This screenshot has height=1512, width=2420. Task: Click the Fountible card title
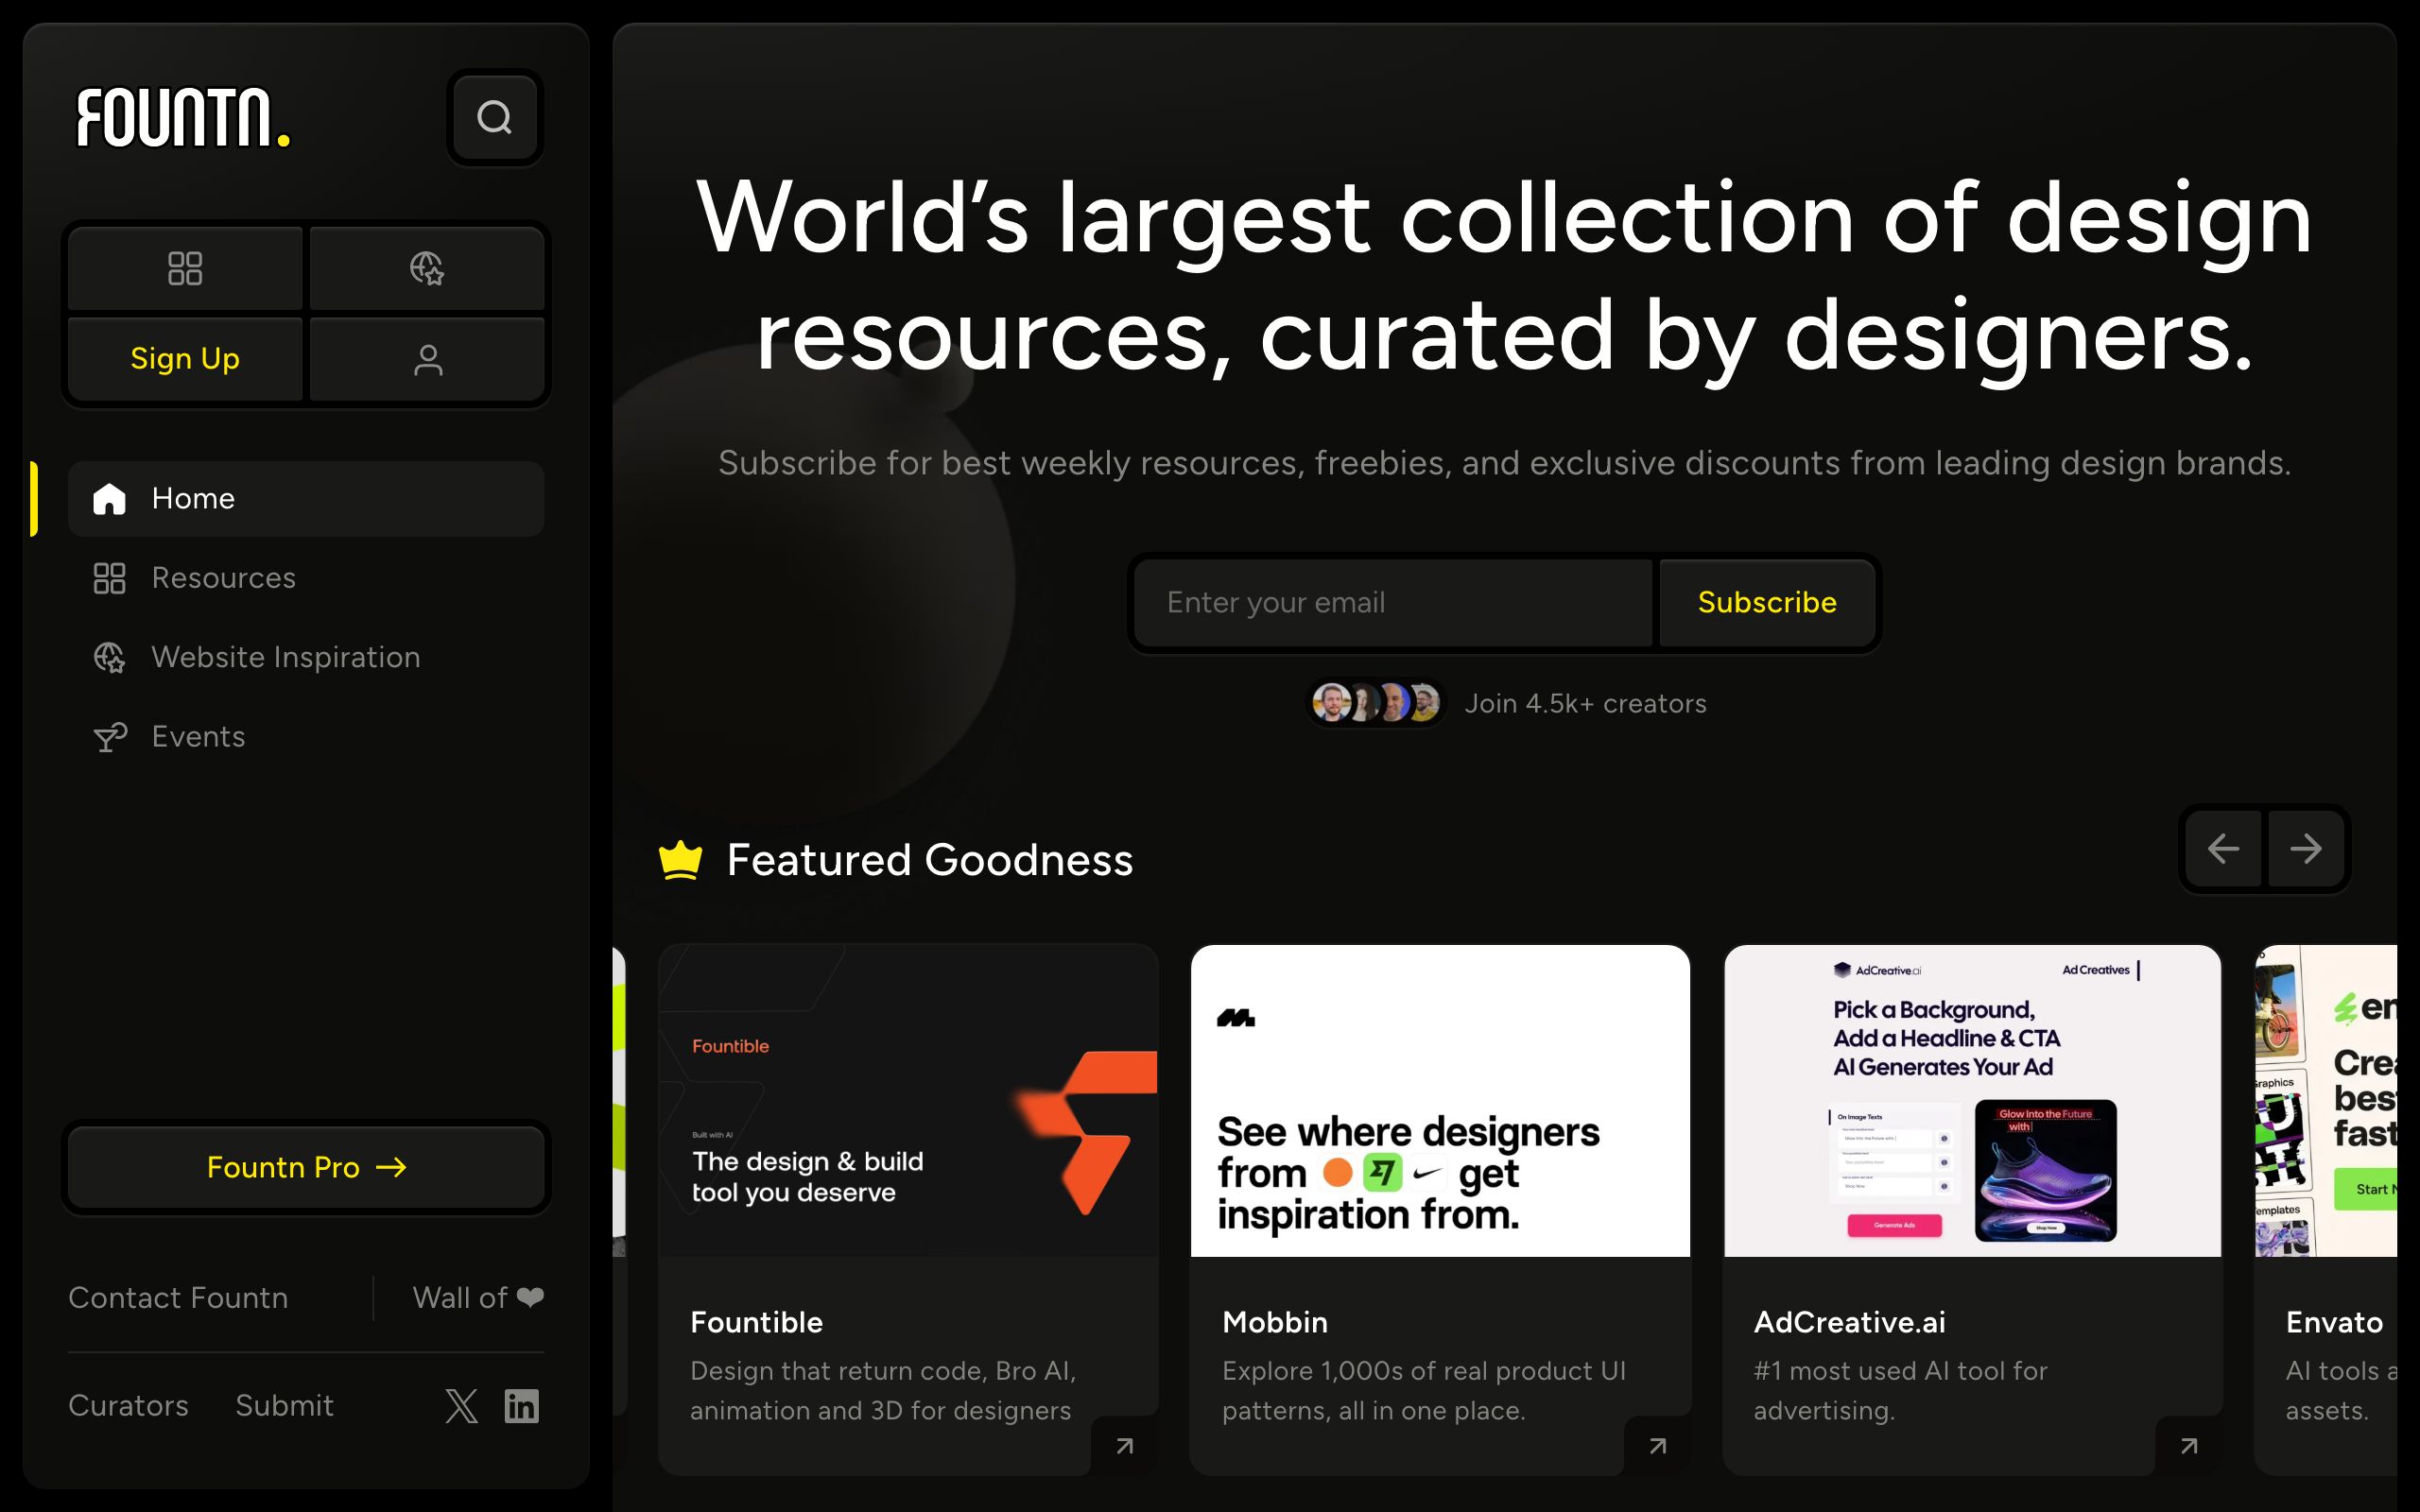[x=757, y=1323]
